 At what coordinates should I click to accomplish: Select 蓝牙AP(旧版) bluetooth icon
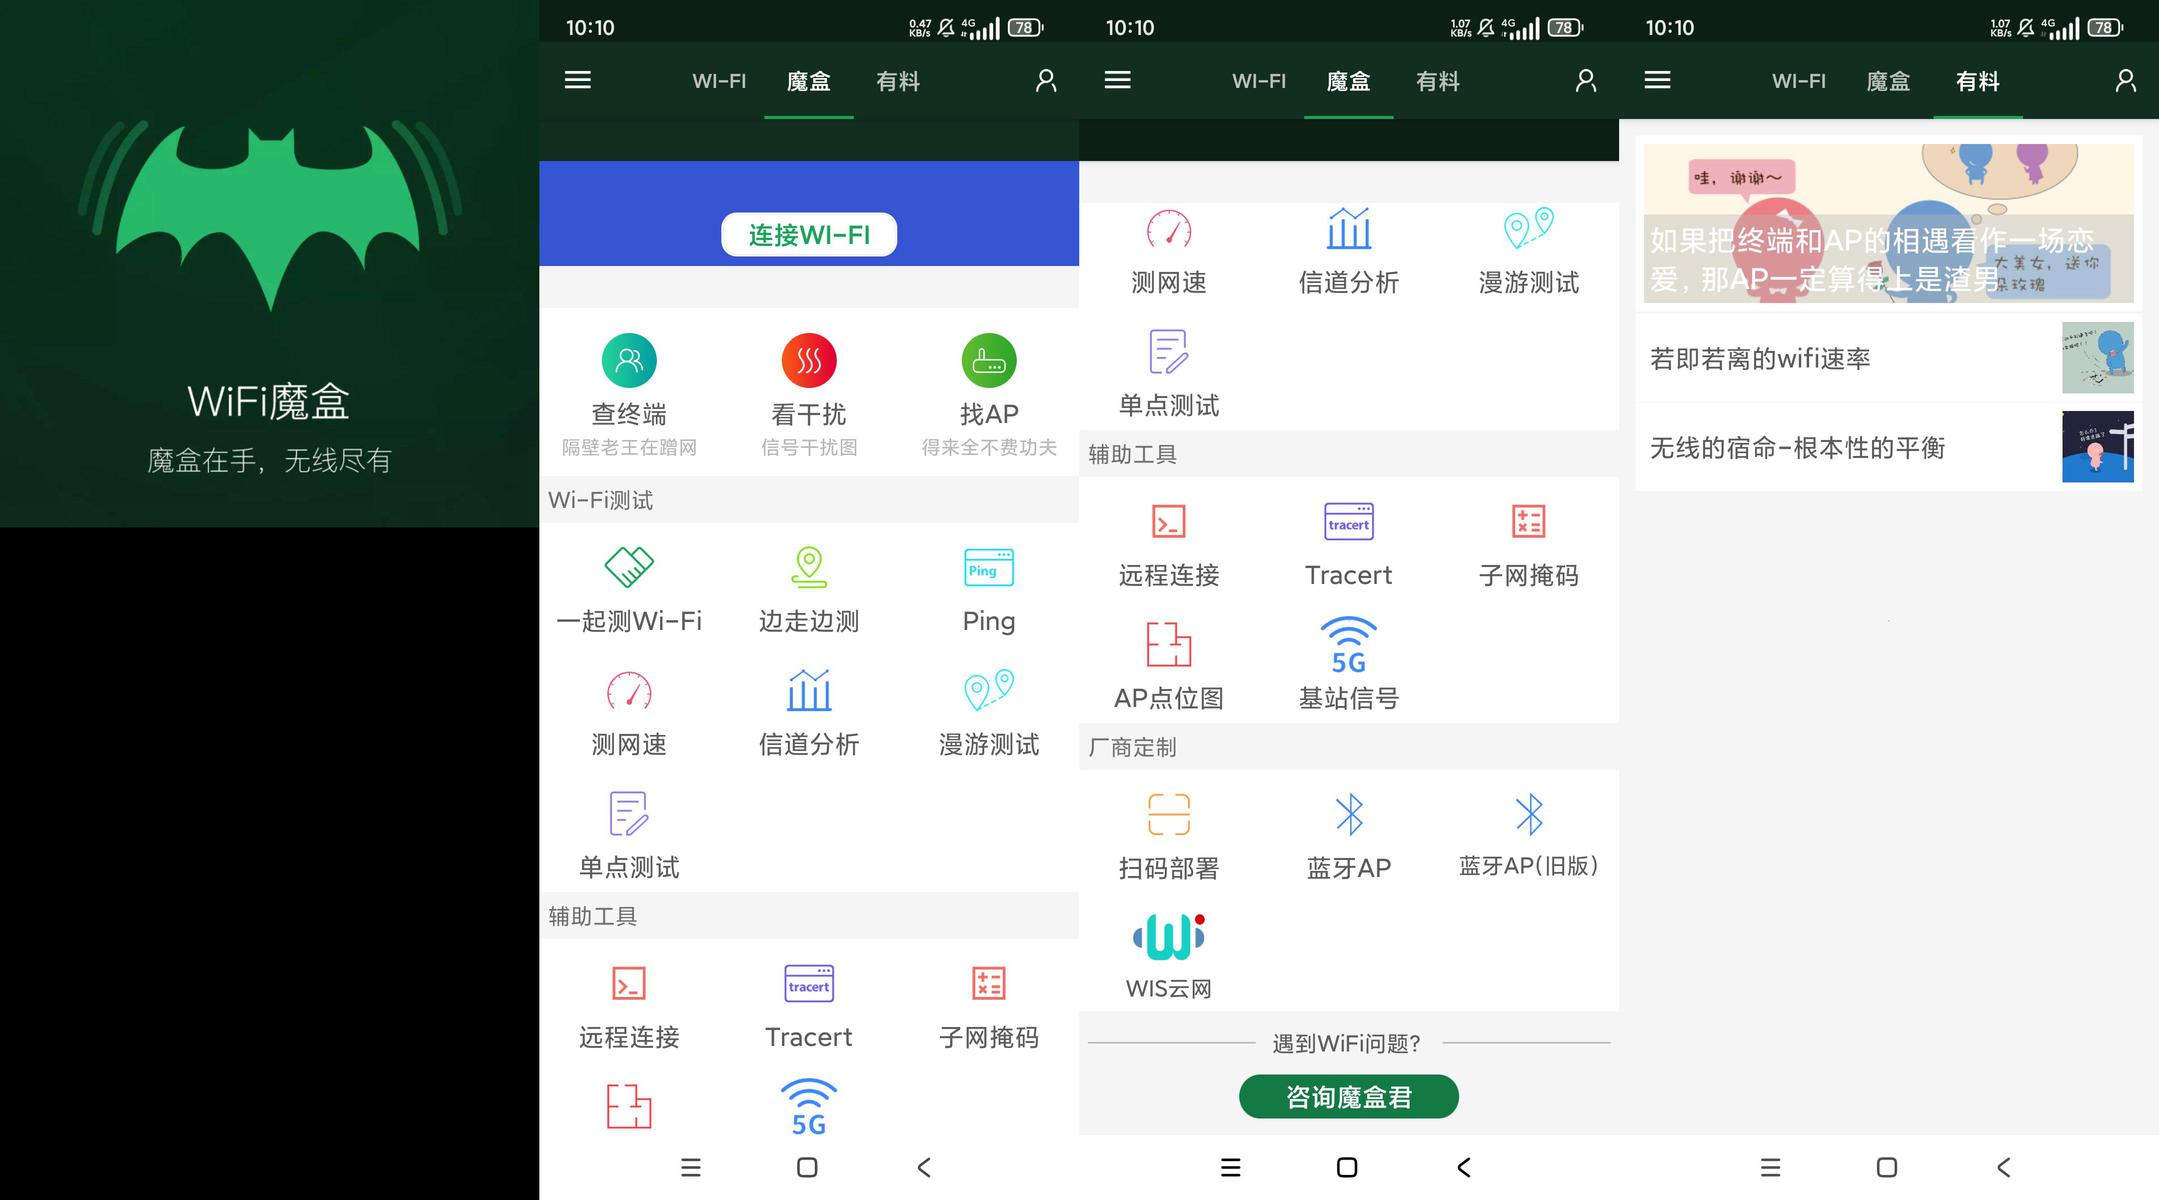point(1528,814)
